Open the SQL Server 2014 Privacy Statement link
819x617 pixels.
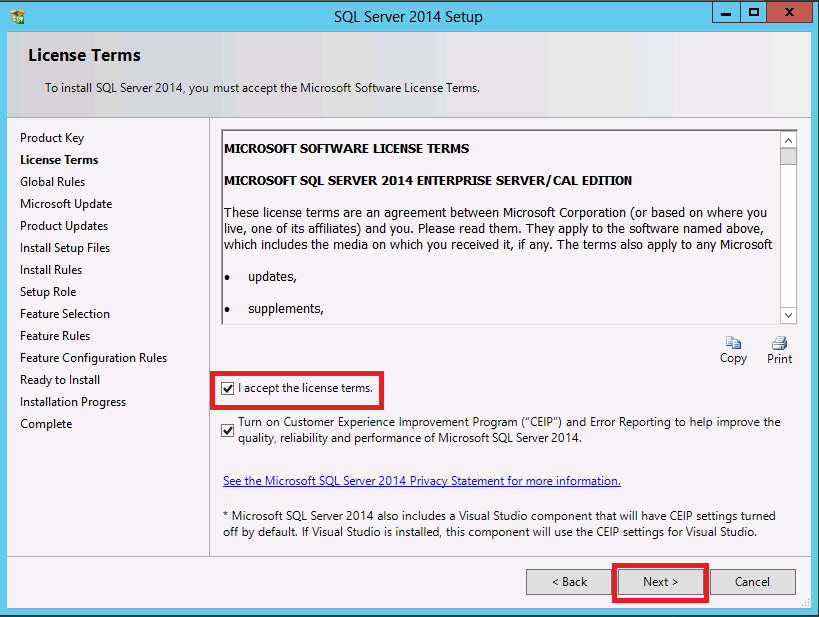click(x=421, y=481)
